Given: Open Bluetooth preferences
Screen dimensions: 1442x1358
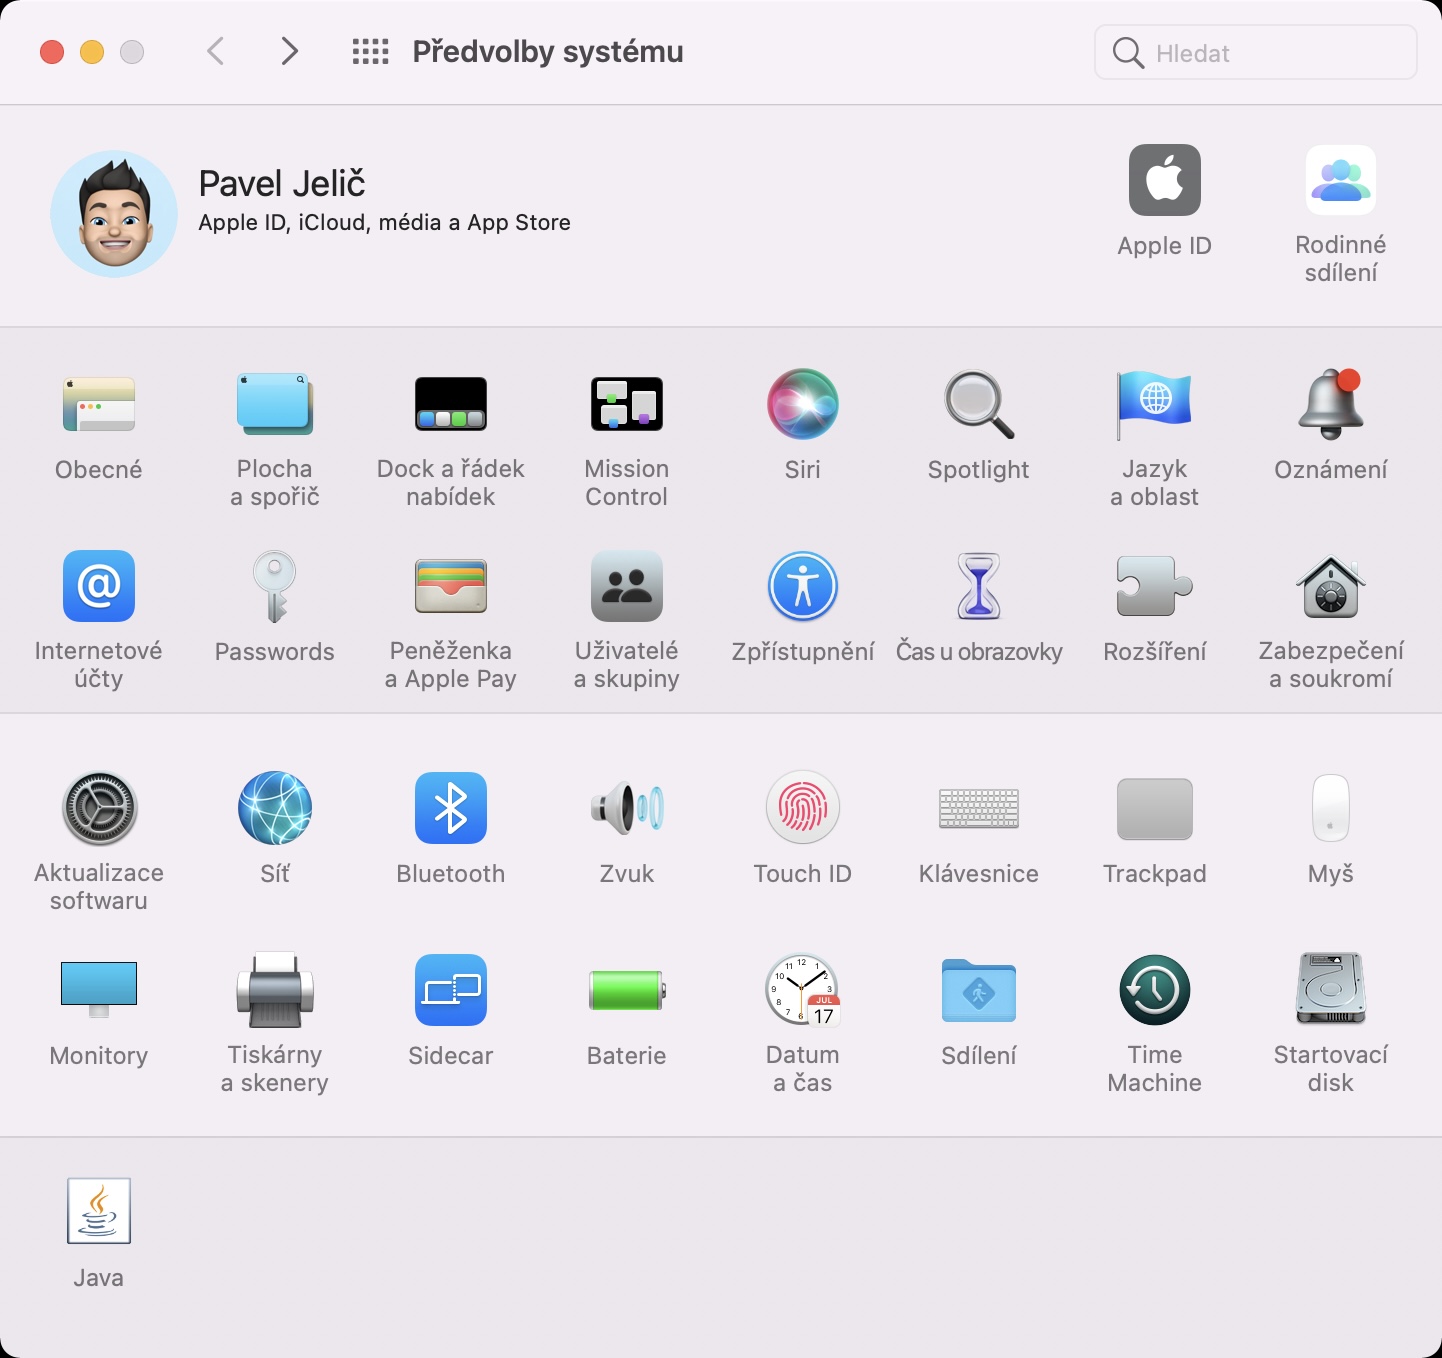Looking at the screenshot, I should pos(451,808).
